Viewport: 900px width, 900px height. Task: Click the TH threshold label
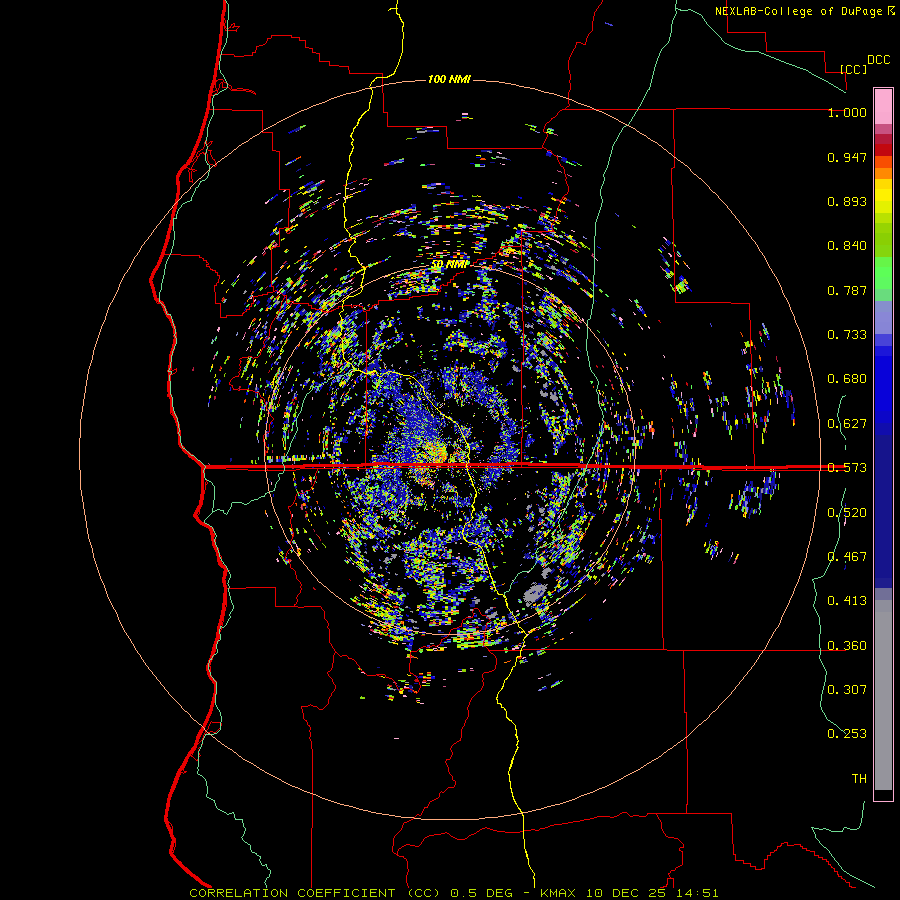[x=859, y=779]
